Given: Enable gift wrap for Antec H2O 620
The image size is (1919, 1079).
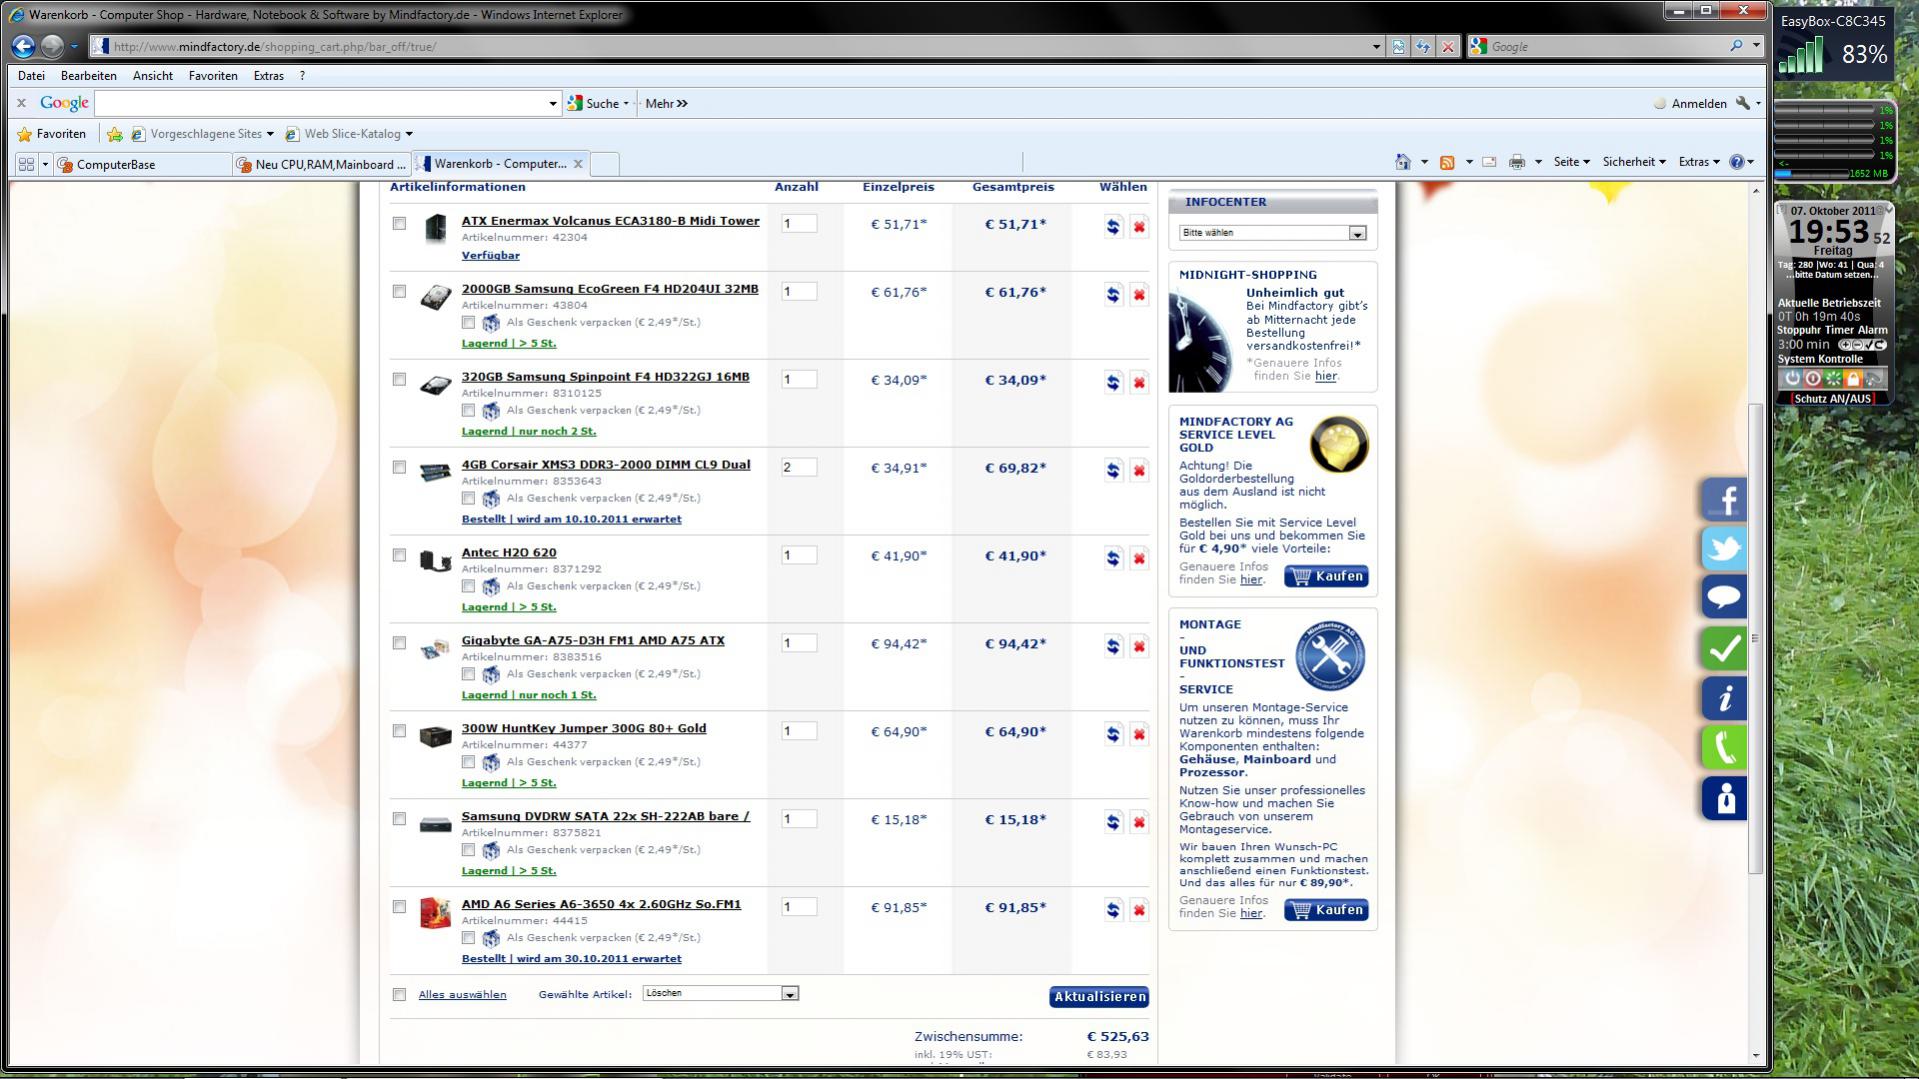Looking at the screenshot, I should pyautogui.click(x=468, y=586).
